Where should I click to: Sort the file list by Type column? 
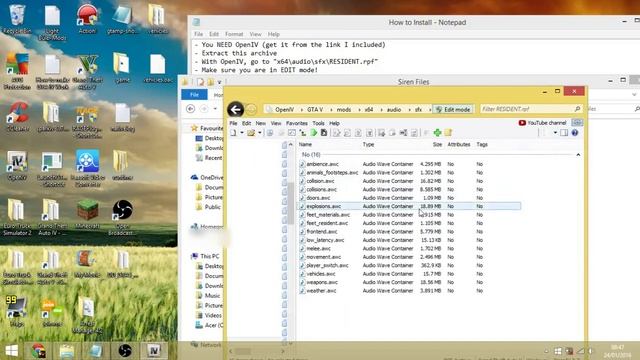pos(368,144)
